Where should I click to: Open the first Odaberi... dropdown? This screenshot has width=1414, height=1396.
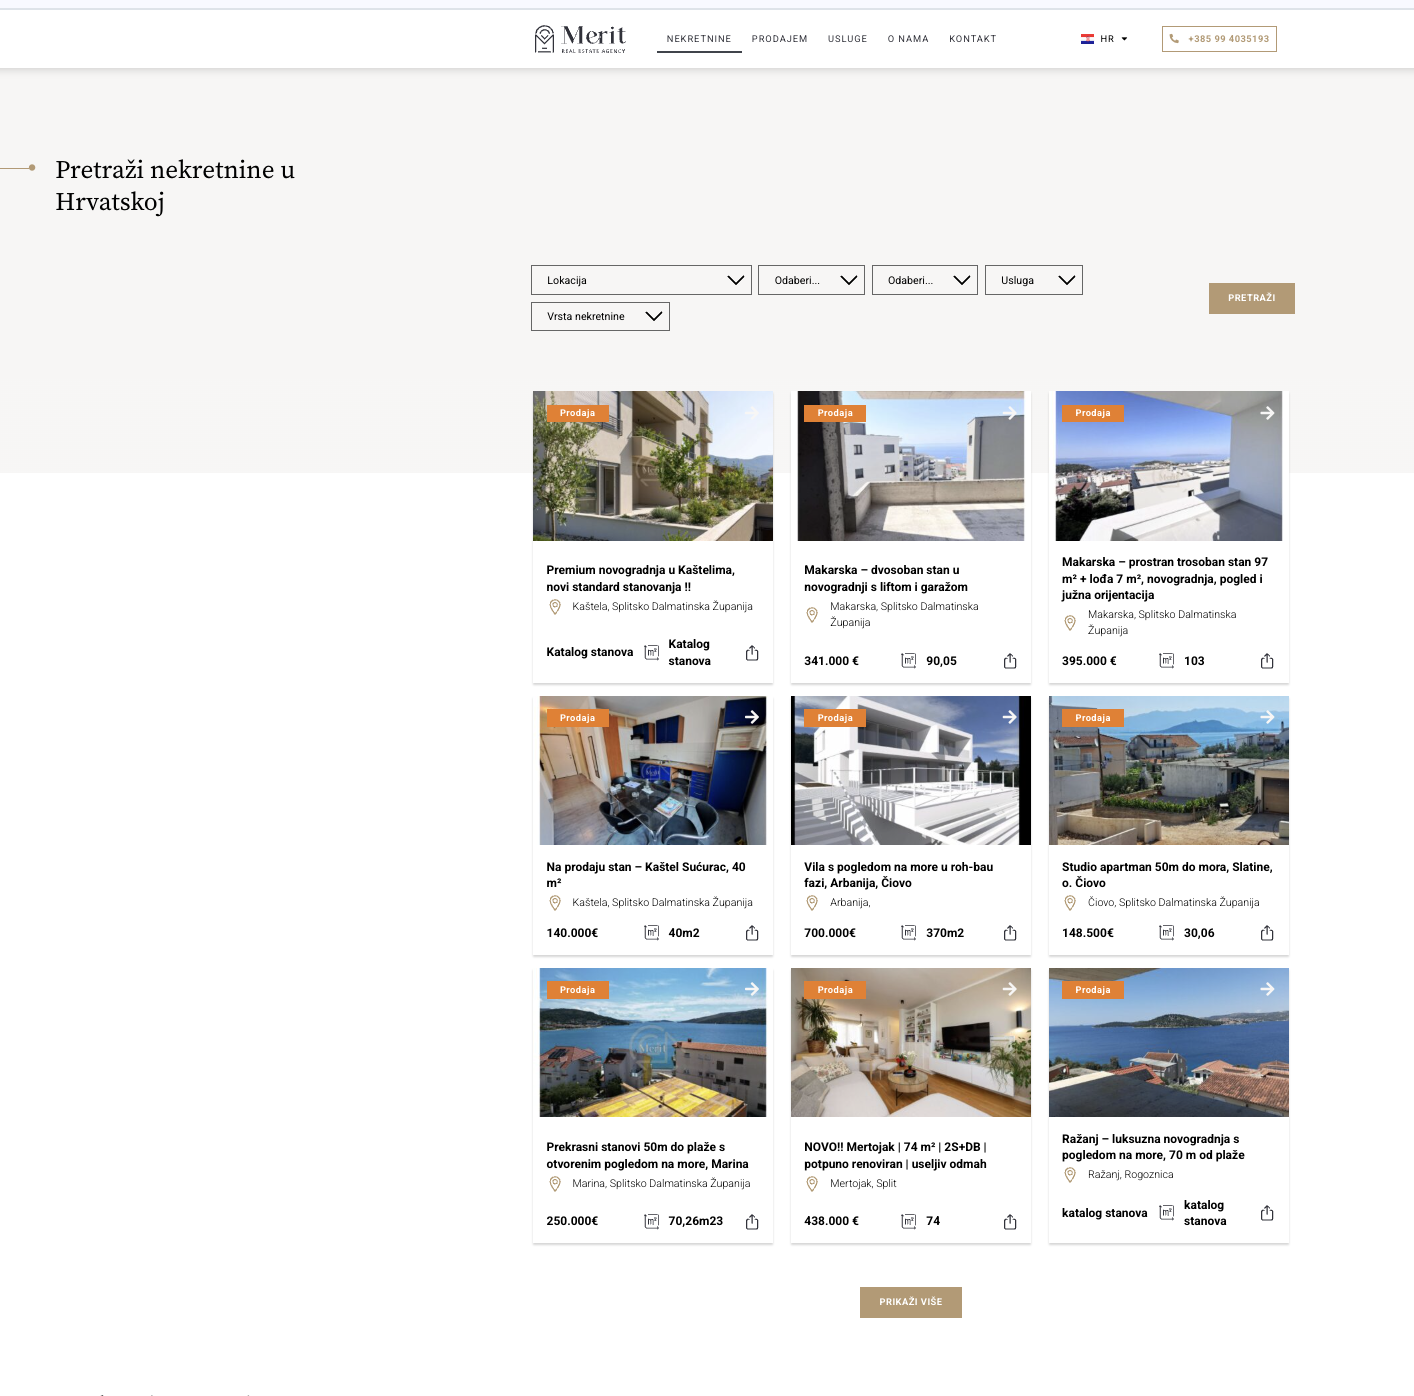[811, 280]
